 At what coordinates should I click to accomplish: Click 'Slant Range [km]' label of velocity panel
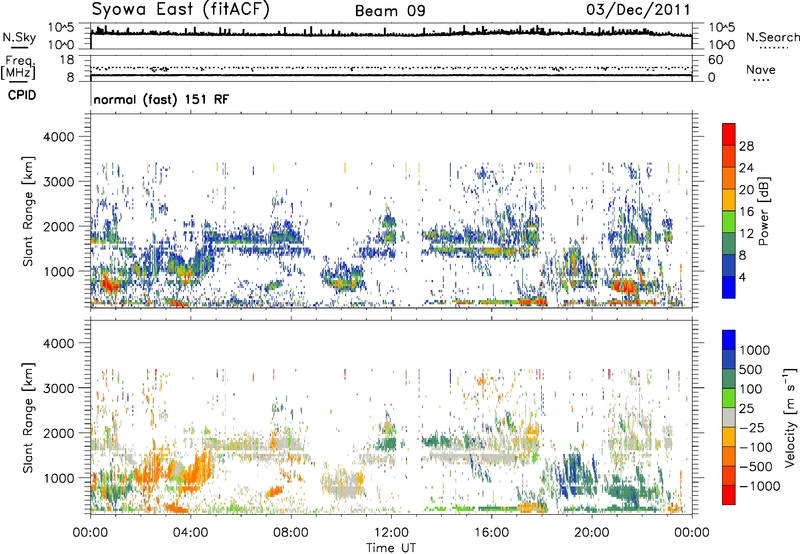point(28,417)
